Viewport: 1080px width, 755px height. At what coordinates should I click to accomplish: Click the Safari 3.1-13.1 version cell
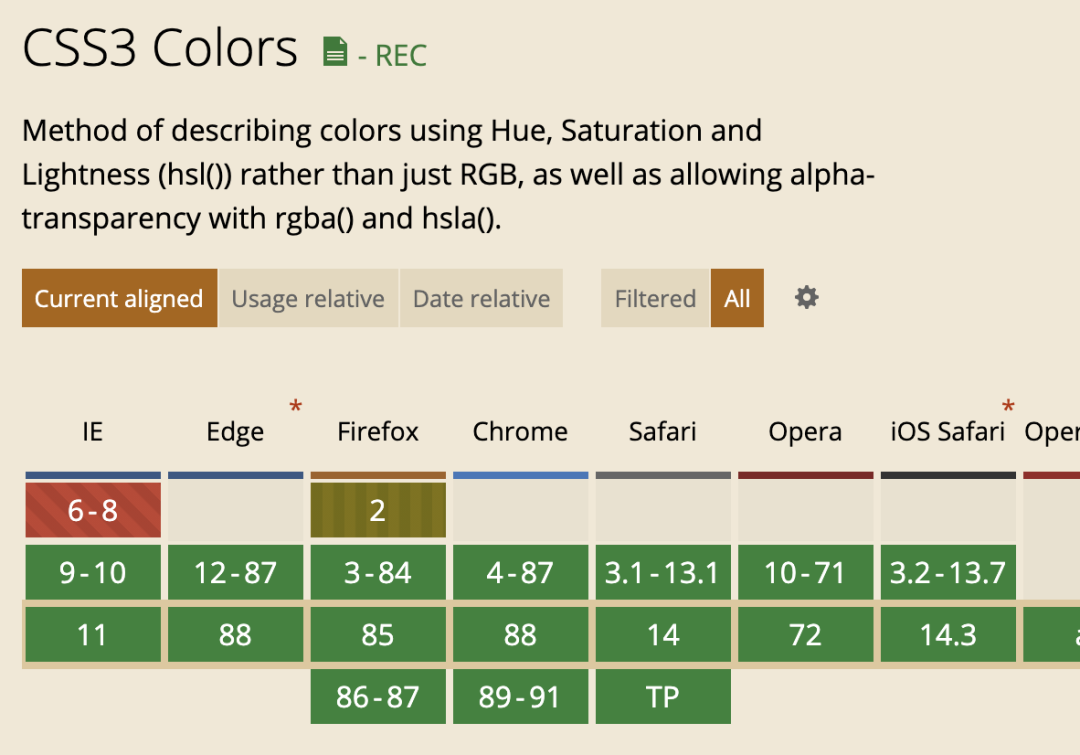pyautogui.click(x=663, y=573)
